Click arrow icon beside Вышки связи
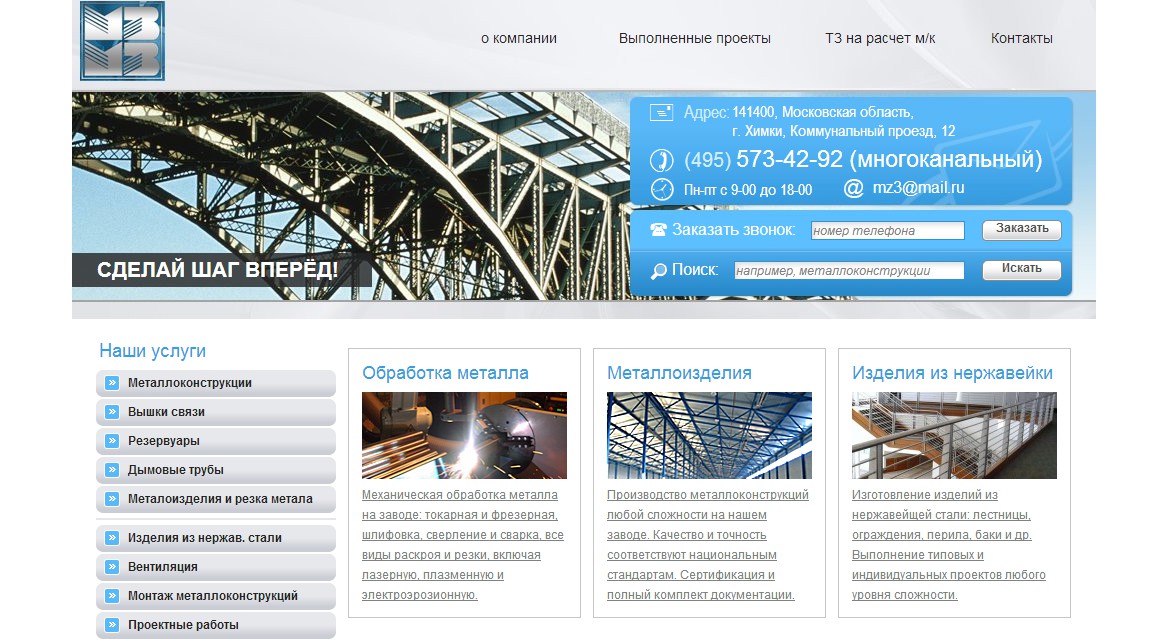Image resolution: width=1164 pixels, height=639 pixels. pyautogui.click(x=112, y=412)
